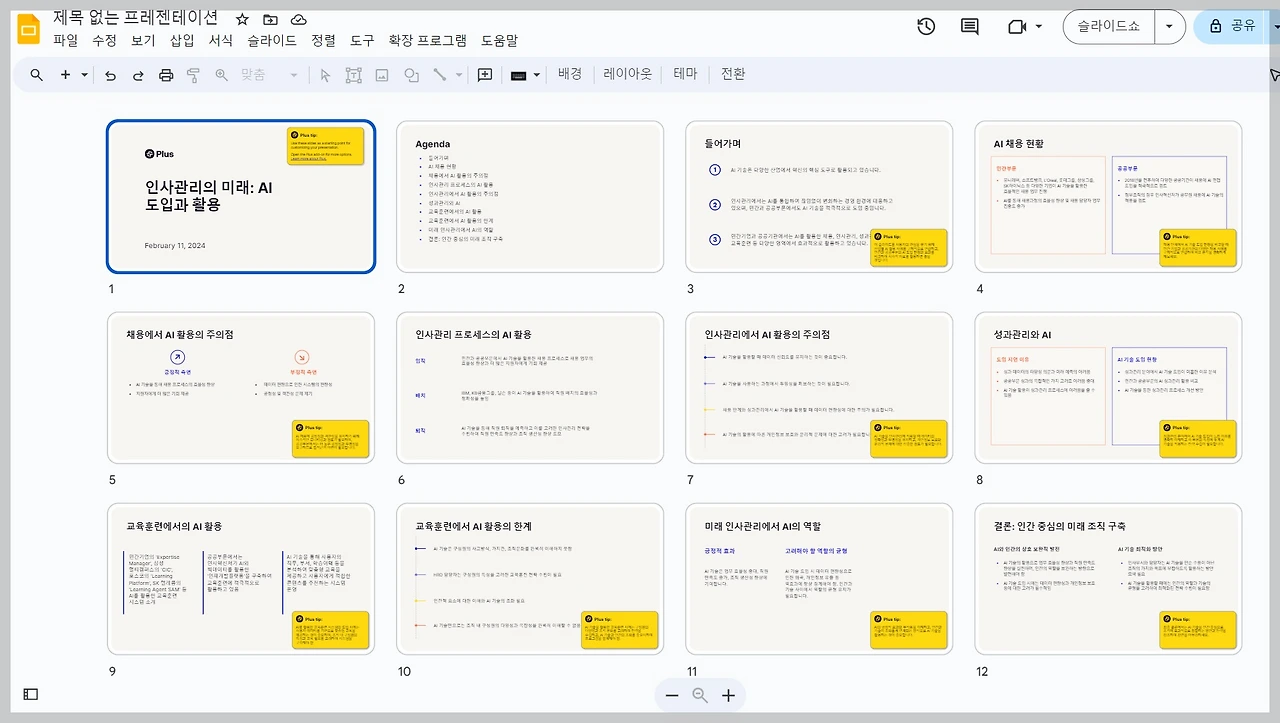This screenshot has width=1280, height=723.
Task: Click the insert image icon
Action: click(x=382, y=75)
